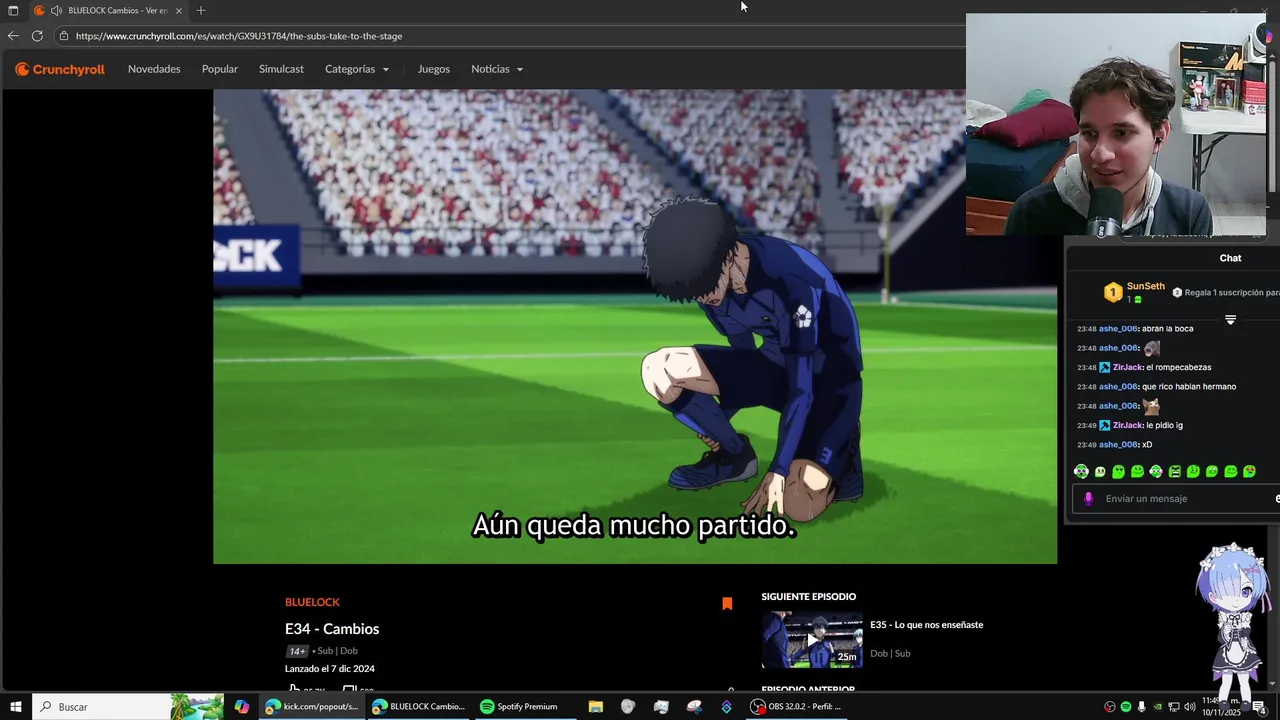Click the SunSeth top gifter name
The width and height of the screenshot is (1280, 720).
(1146, 286)
